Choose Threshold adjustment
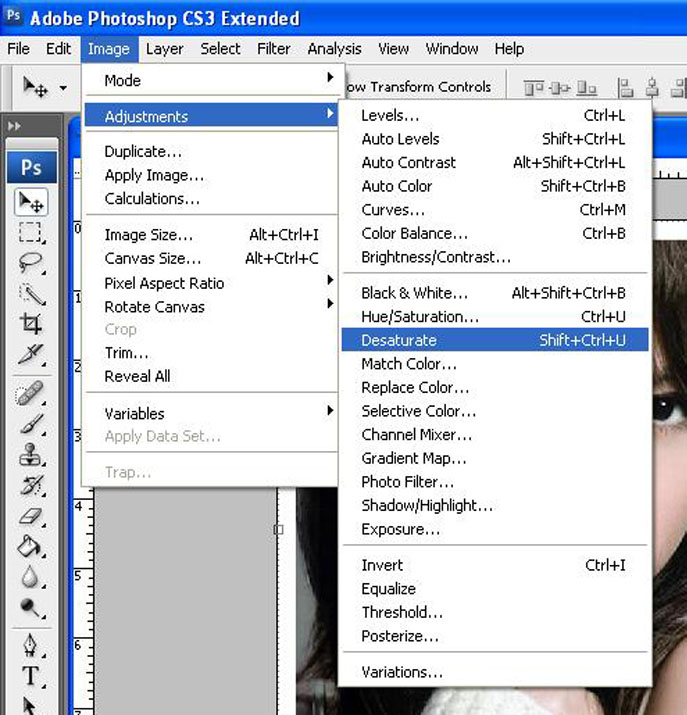 (495, 612)
